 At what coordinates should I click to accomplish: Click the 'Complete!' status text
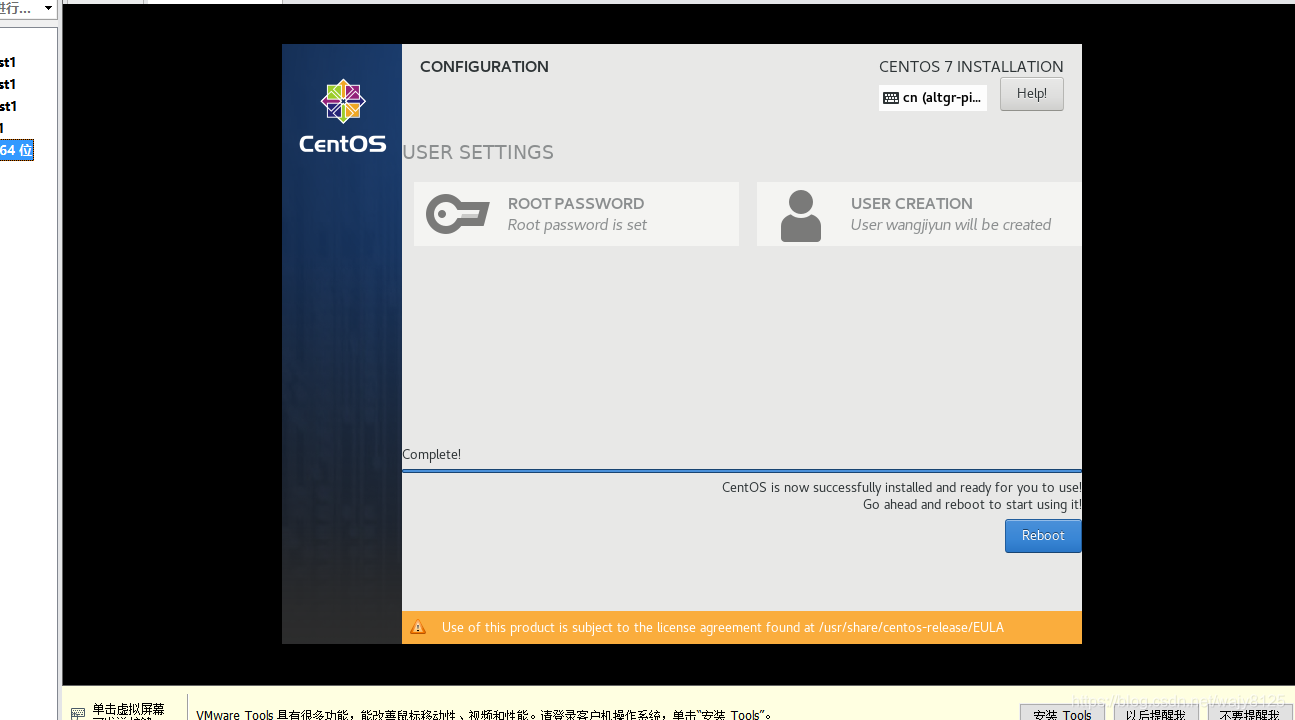[431, 454]
